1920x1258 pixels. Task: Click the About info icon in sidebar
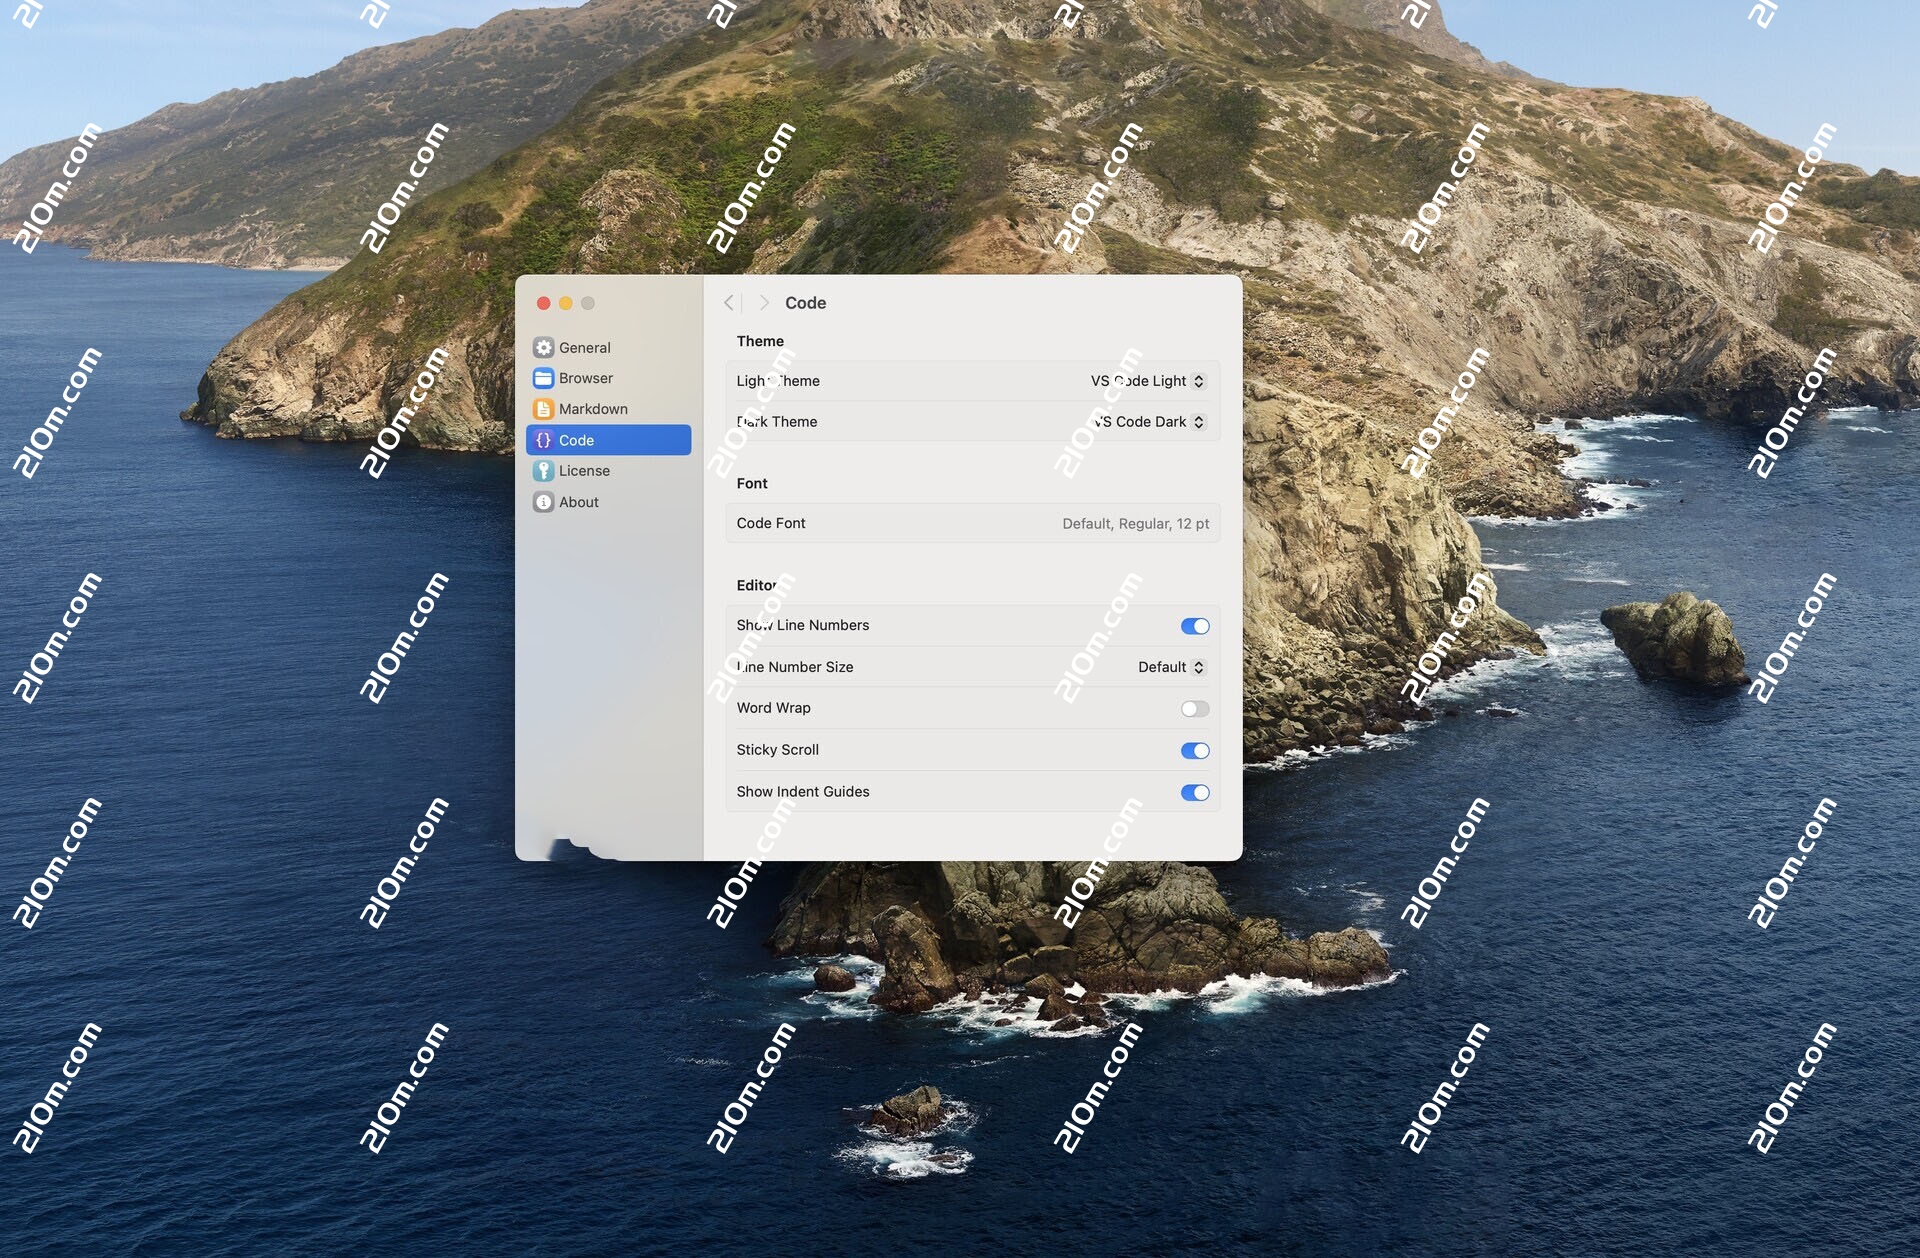tap(543, 502)
